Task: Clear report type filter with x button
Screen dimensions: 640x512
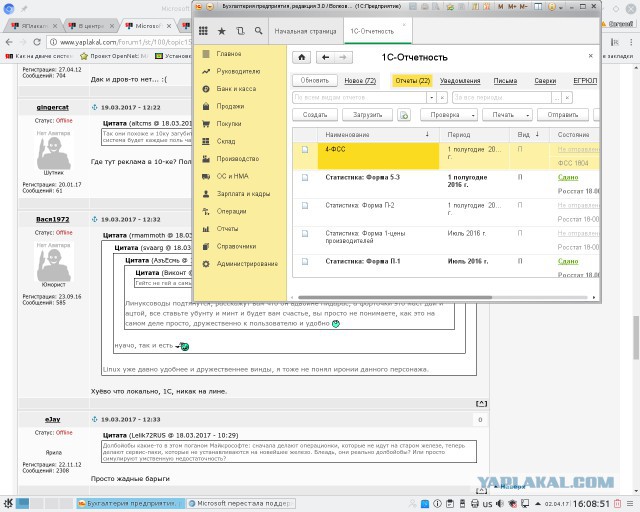Action: pyautogui.click(x=442, y=98)
